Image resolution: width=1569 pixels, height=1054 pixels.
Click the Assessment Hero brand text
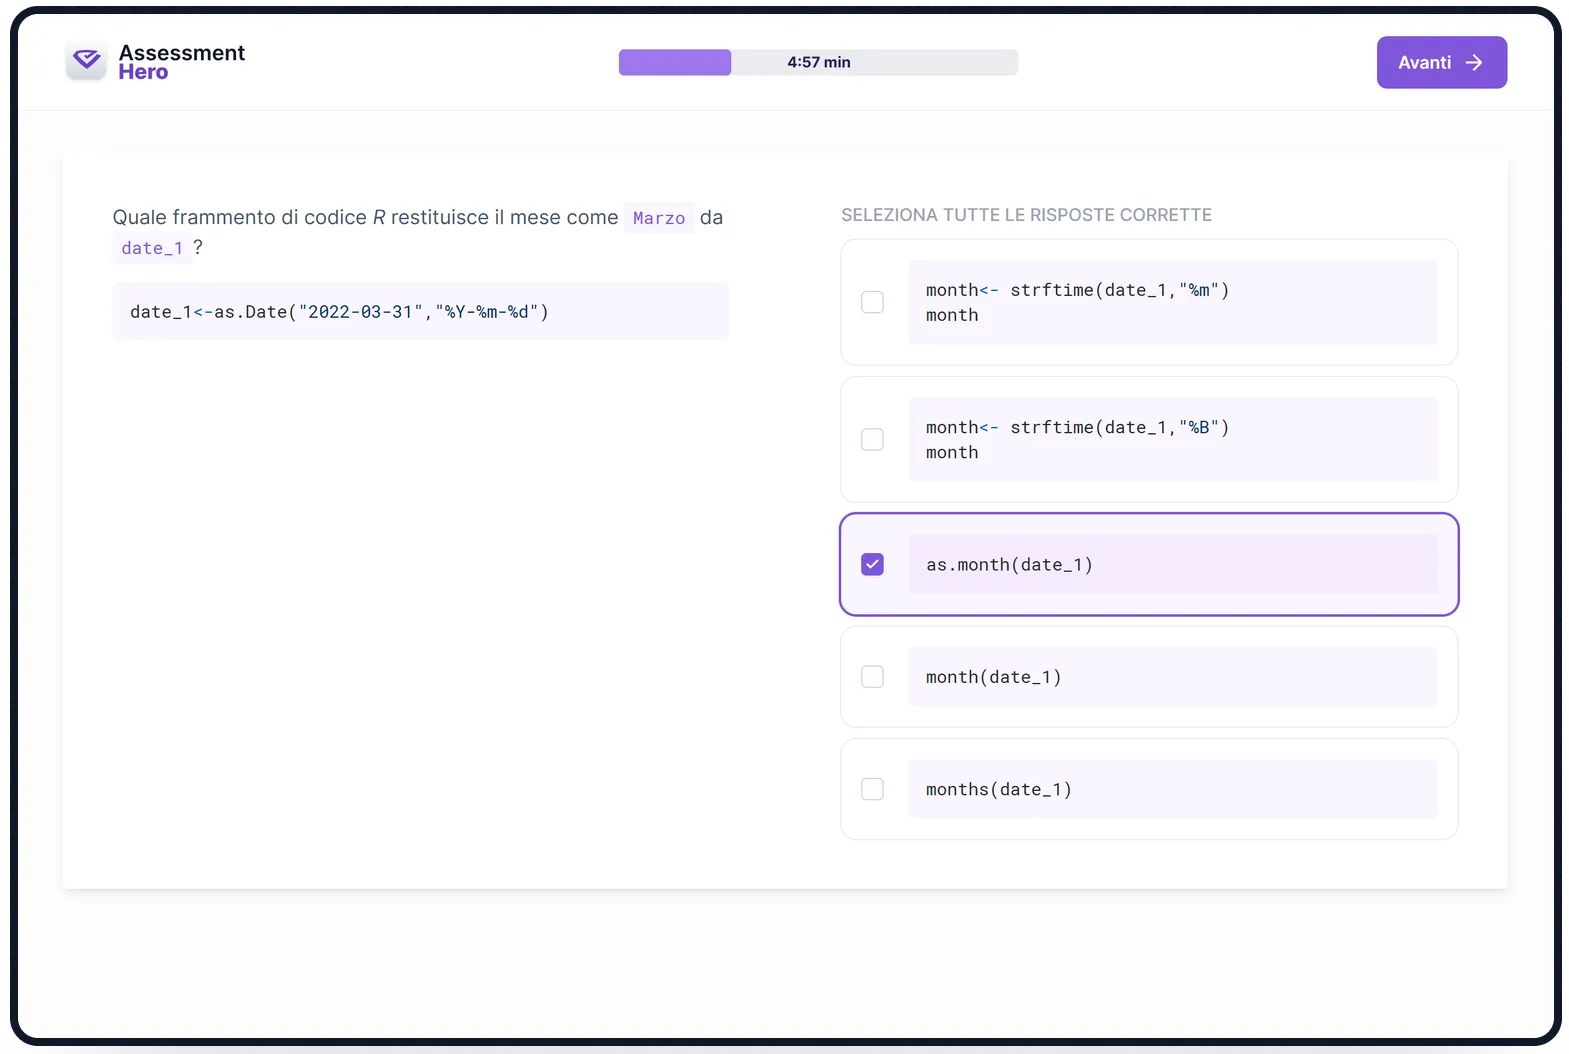pos(181,62)
